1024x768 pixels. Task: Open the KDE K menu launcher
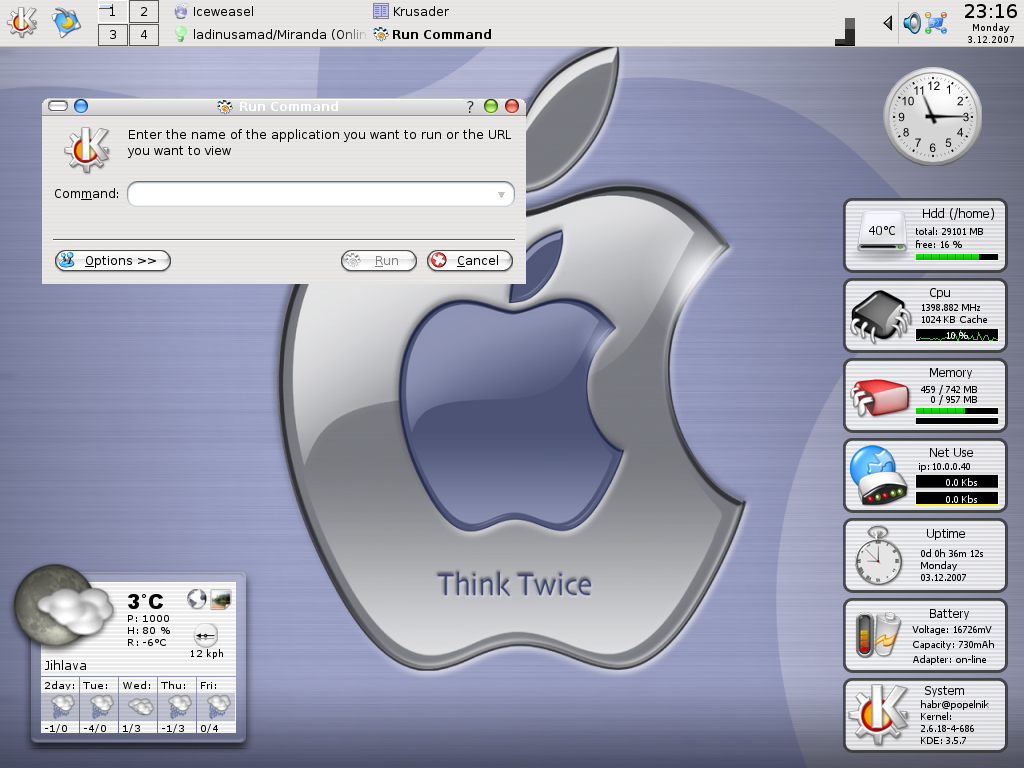pyautogui.click(x=22, y=22)
